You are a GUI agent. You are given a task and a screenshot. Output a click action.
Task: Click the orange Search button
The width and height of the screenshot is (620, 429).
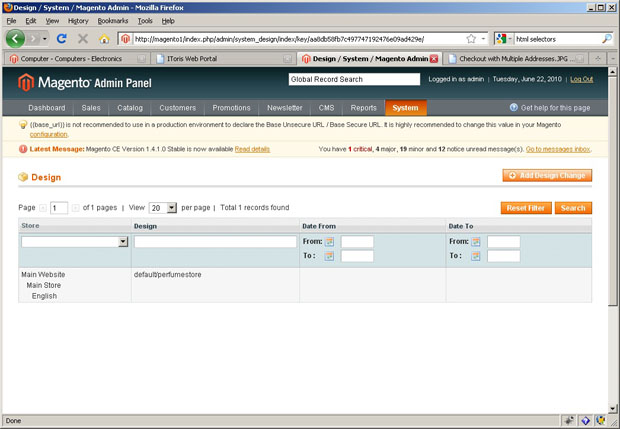[x=573, y=208]
